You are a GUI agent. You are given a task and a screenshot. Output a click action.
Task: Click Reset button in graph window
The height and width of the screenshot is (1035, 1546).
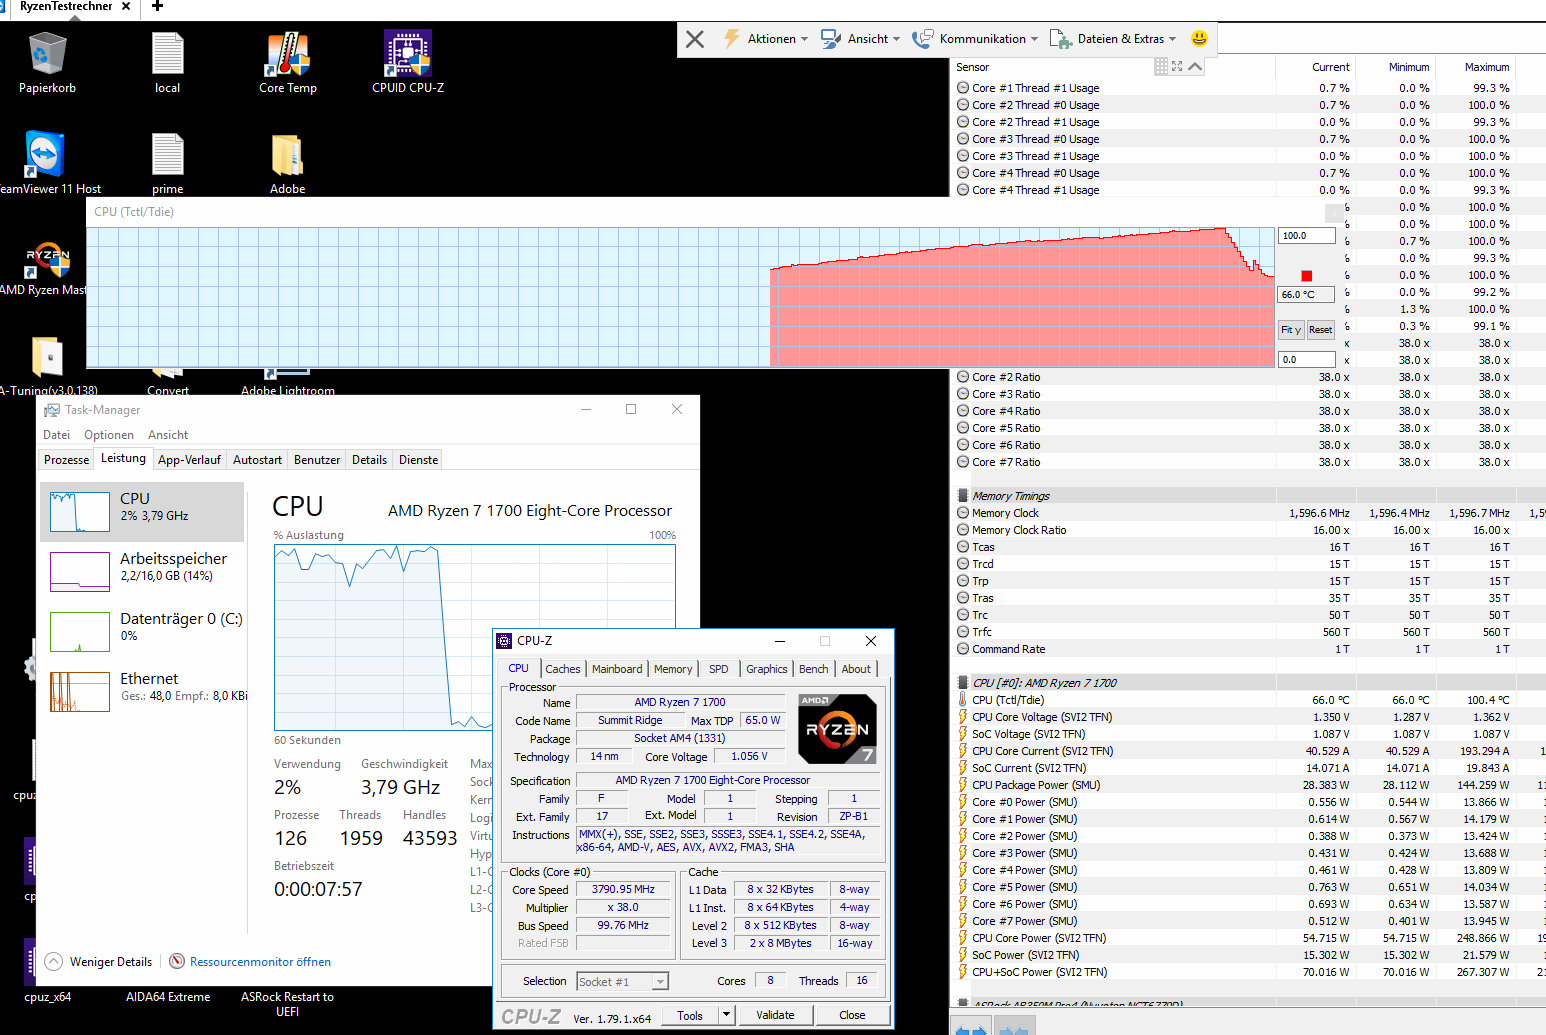point(1320,330)
